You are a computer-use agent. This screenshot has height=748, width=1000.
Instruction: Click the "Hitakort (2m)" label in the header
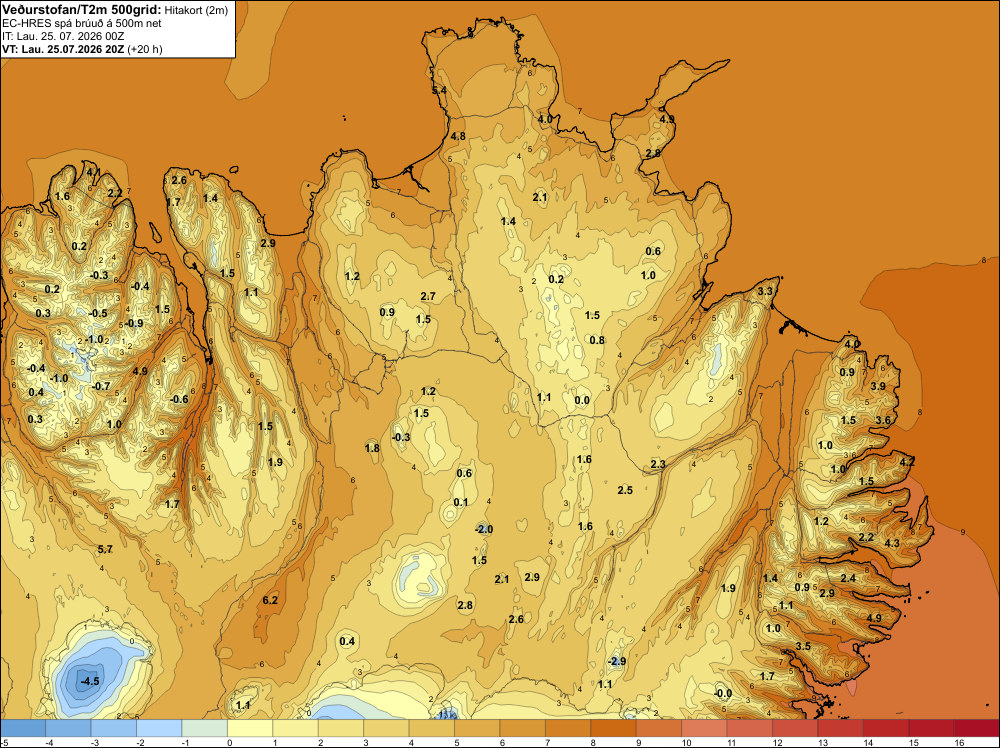[x=196, y=10]
